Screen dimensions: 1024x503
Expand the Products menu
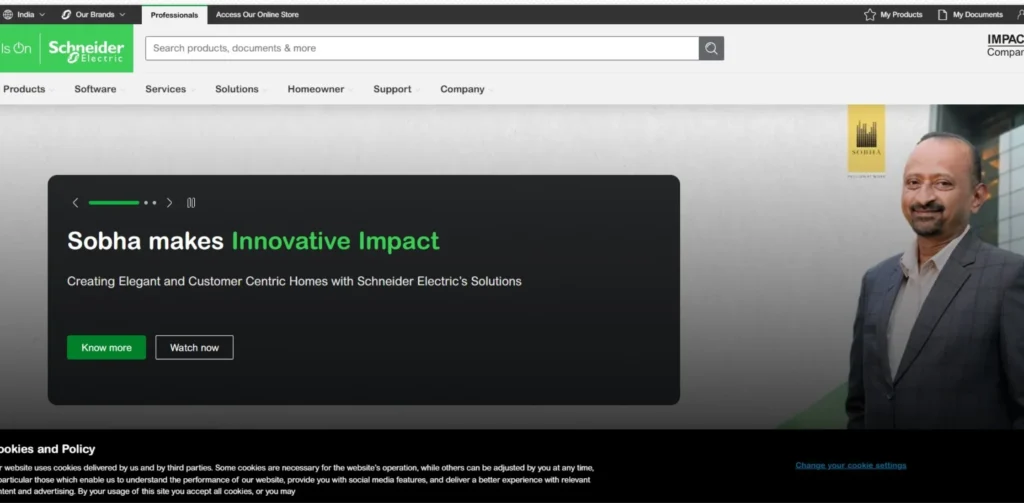pyautogui.click(x=24, y=89)
